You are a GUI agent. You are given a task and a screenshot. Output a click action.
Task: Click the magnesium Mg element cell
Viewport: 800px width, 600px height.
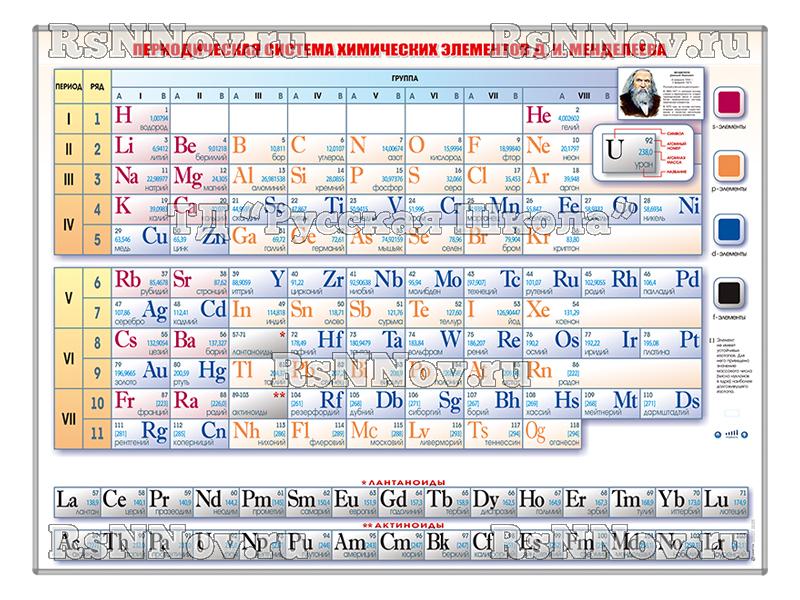point(199,179)
